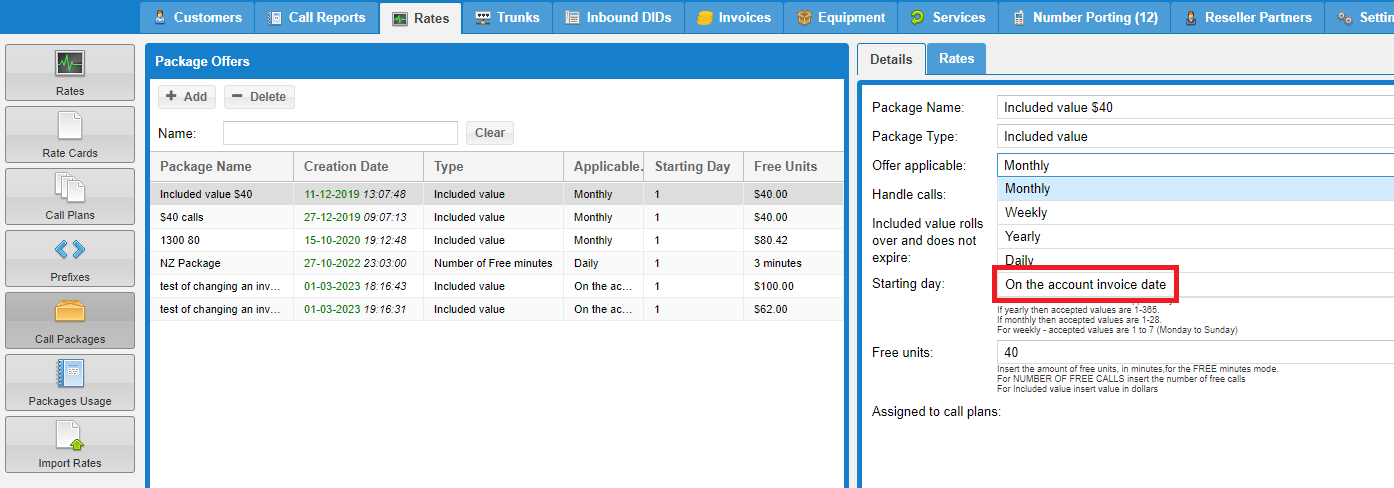Click Add package button
The width and height of the screenshot is (1394, 488).
point(186,97)
